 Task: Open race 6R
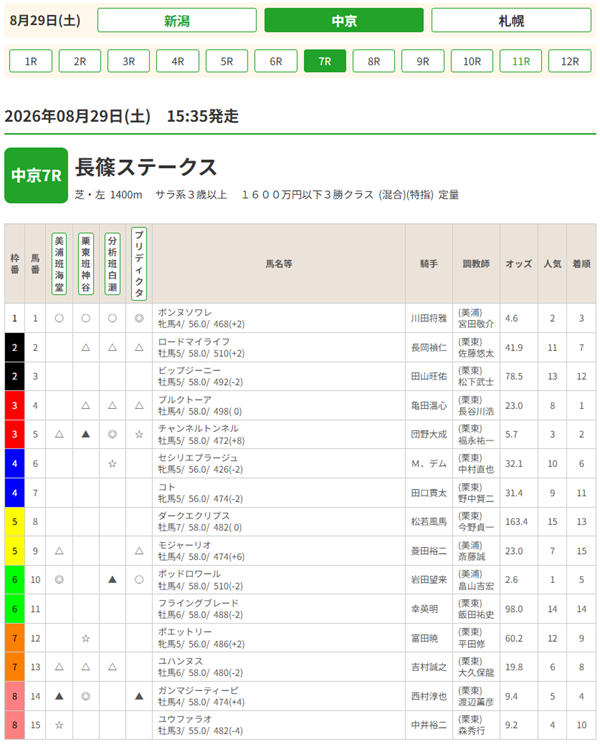point(276,61)
